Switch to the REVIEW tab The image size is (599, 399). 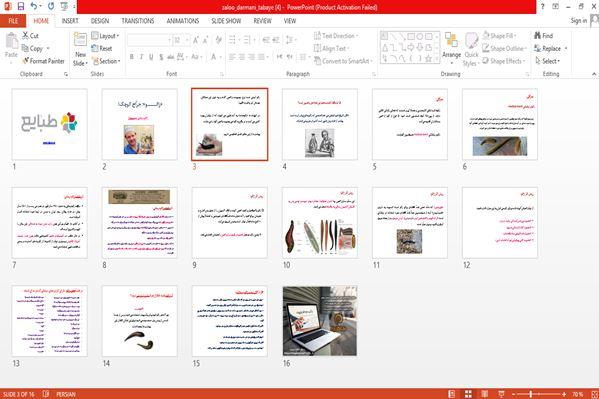point(262,21)
